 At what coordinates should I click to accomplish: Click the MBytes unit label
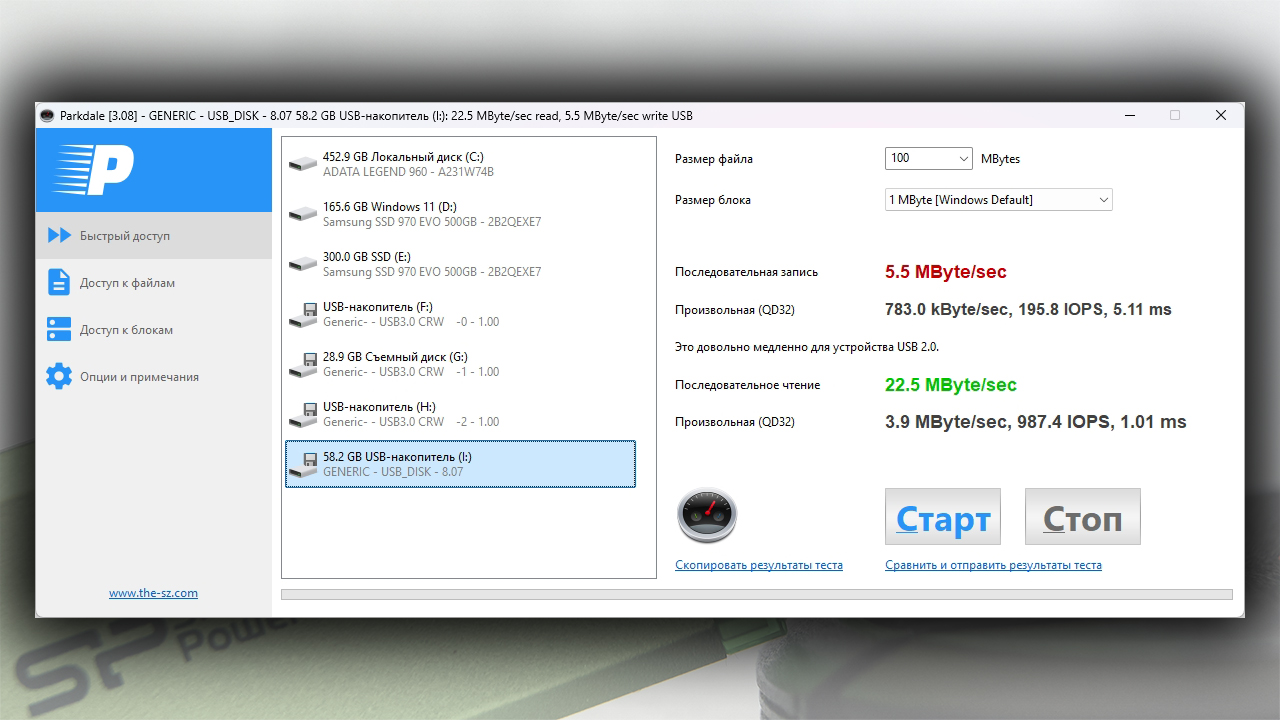point(1000,159)
